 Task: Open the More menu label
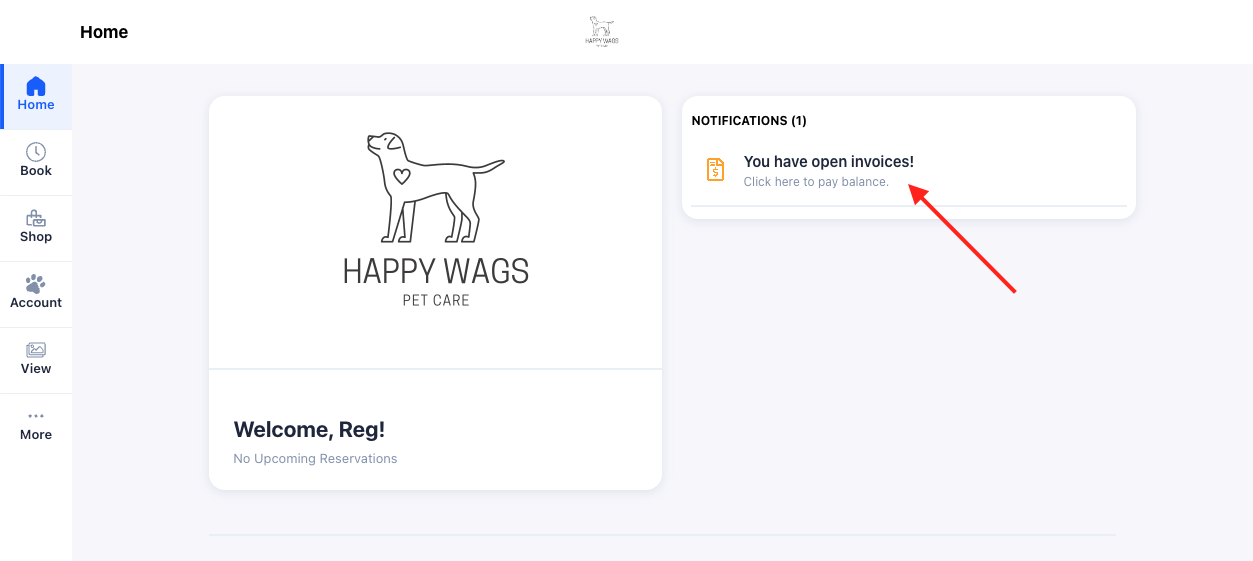click(x=36, y=435)
